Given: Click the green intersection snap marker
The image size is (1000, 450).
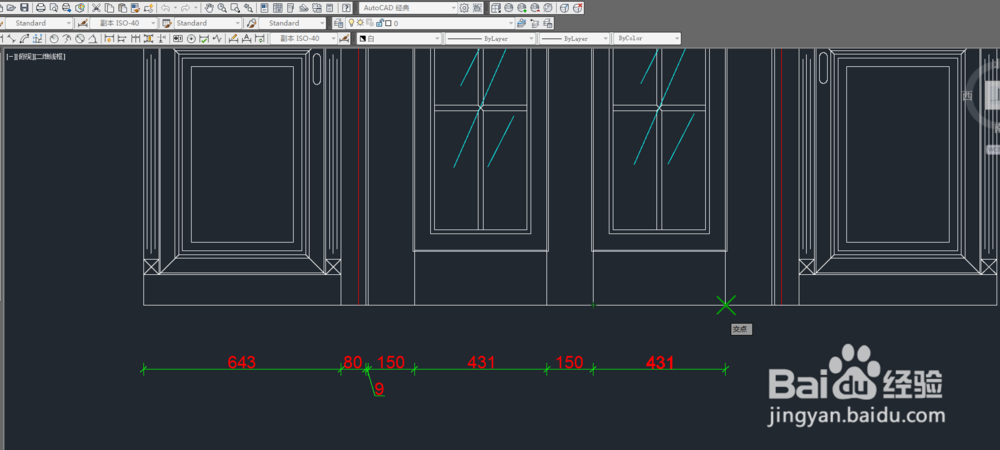Looking at the screenshot, I should click(x=726, y=305).
